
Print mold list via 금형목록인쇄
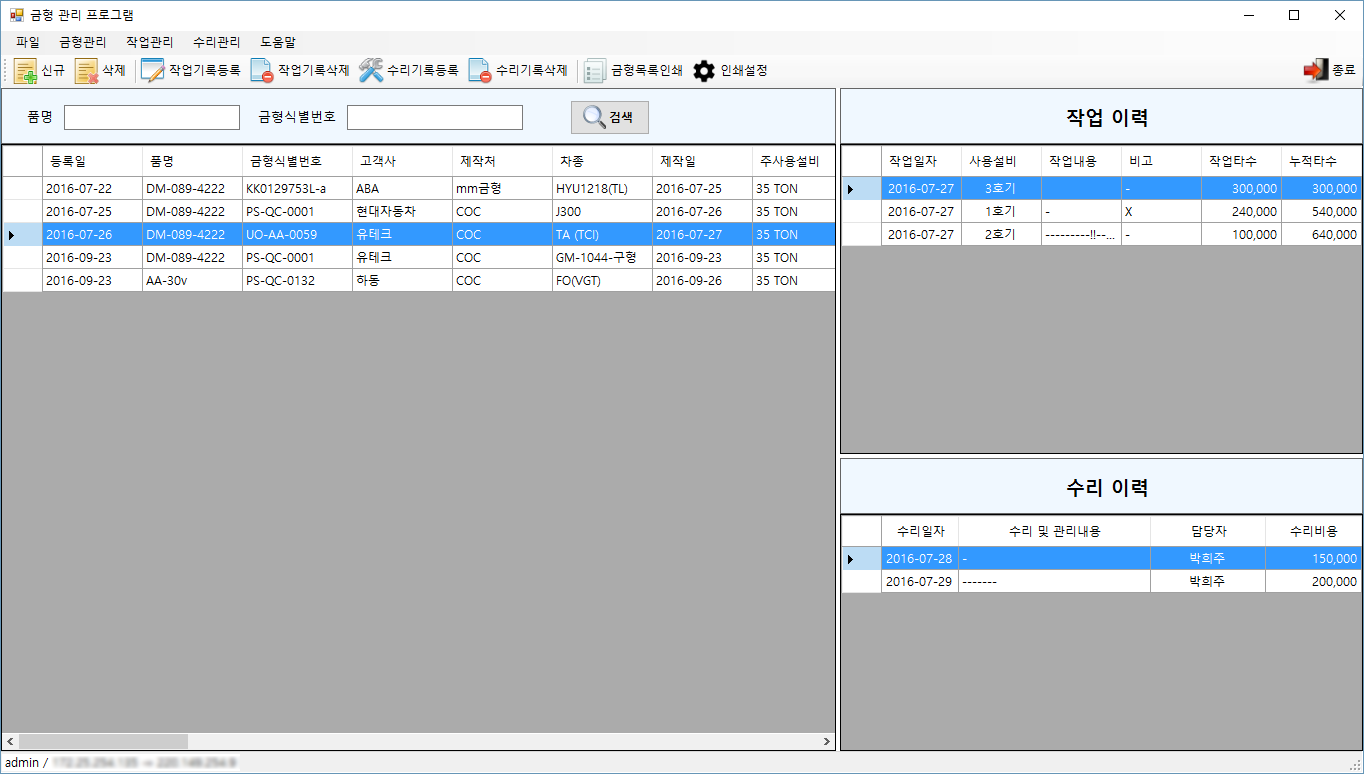[634, 71]
